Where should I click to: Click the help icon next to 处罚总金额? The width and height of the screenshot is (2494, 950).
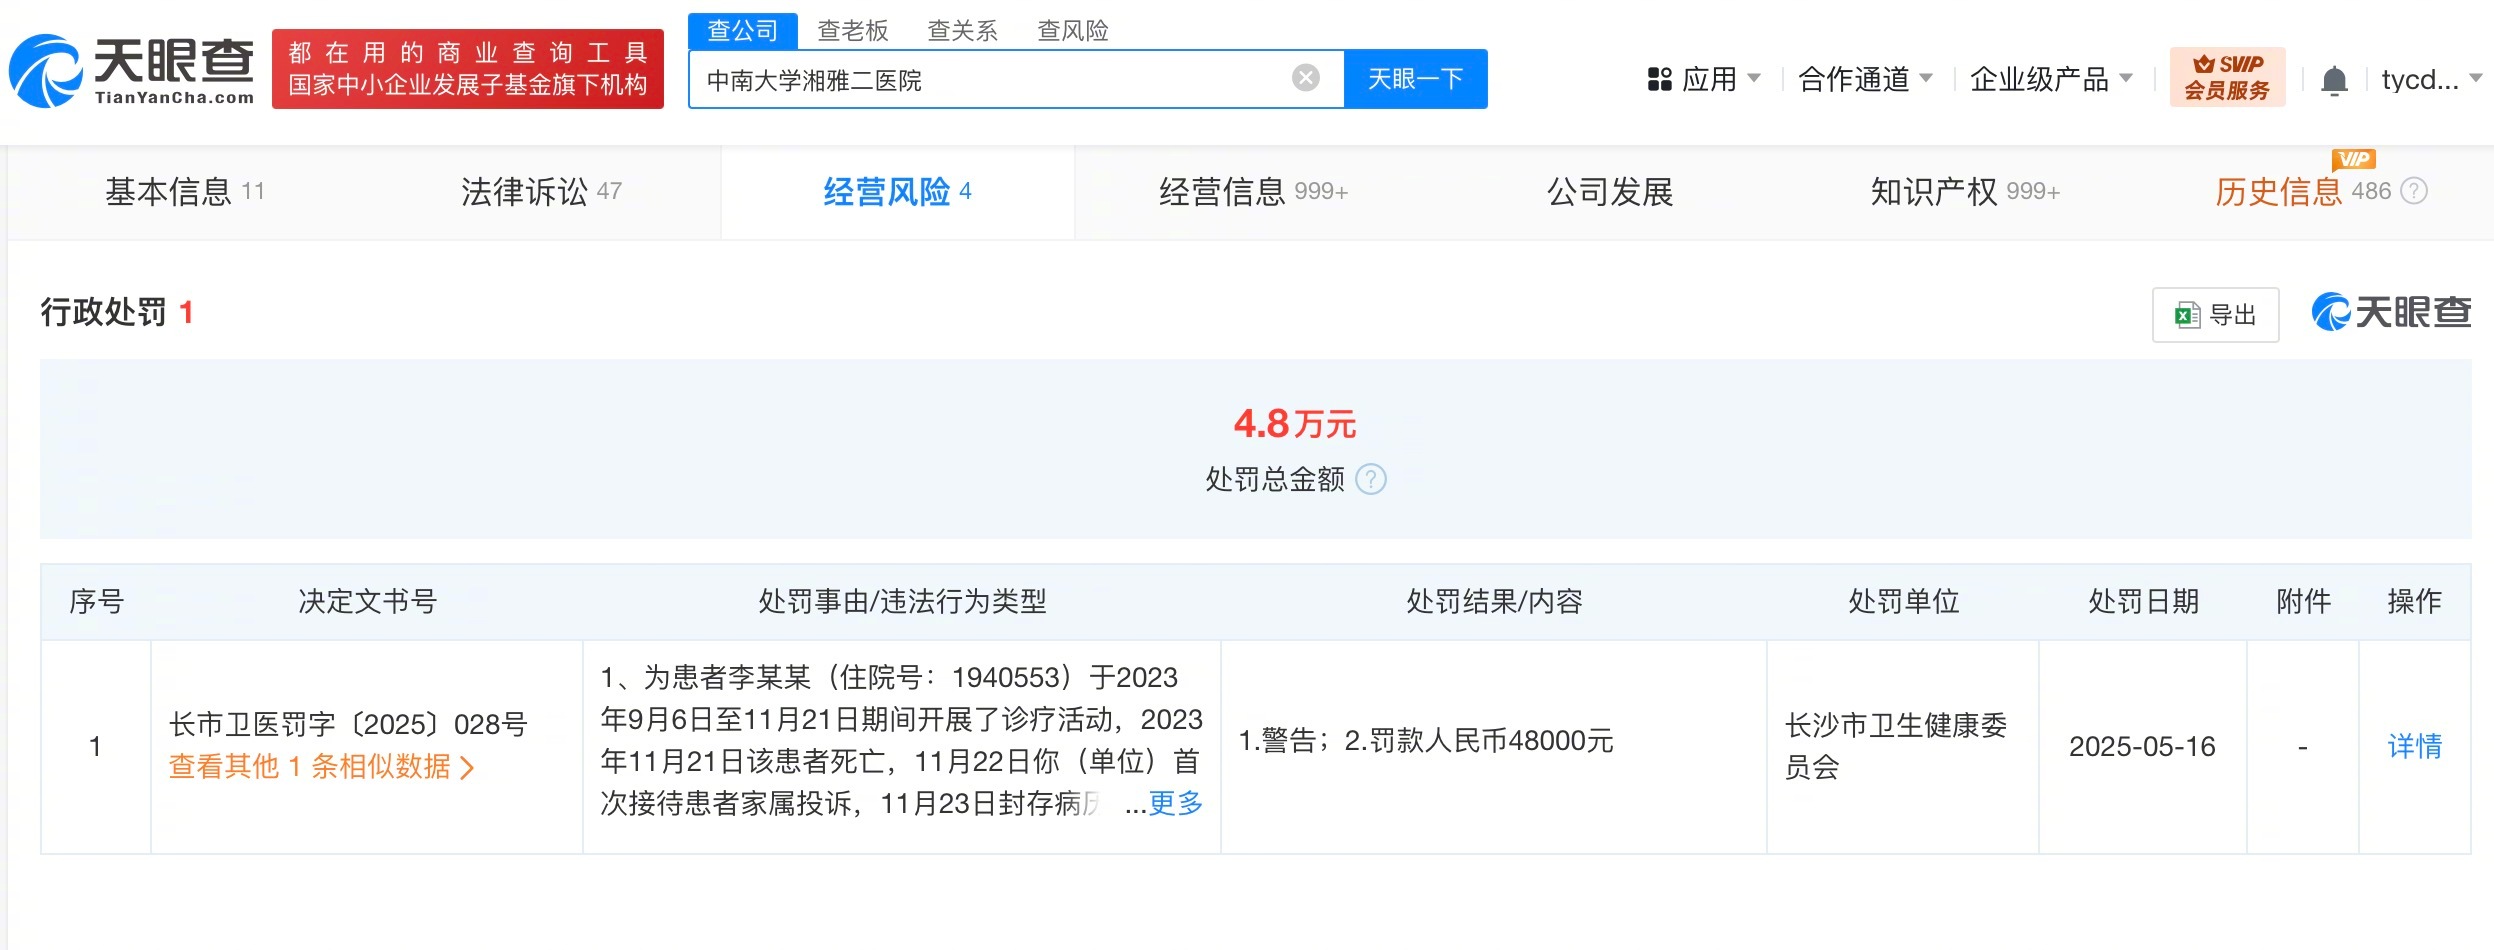coord(1371,480)
